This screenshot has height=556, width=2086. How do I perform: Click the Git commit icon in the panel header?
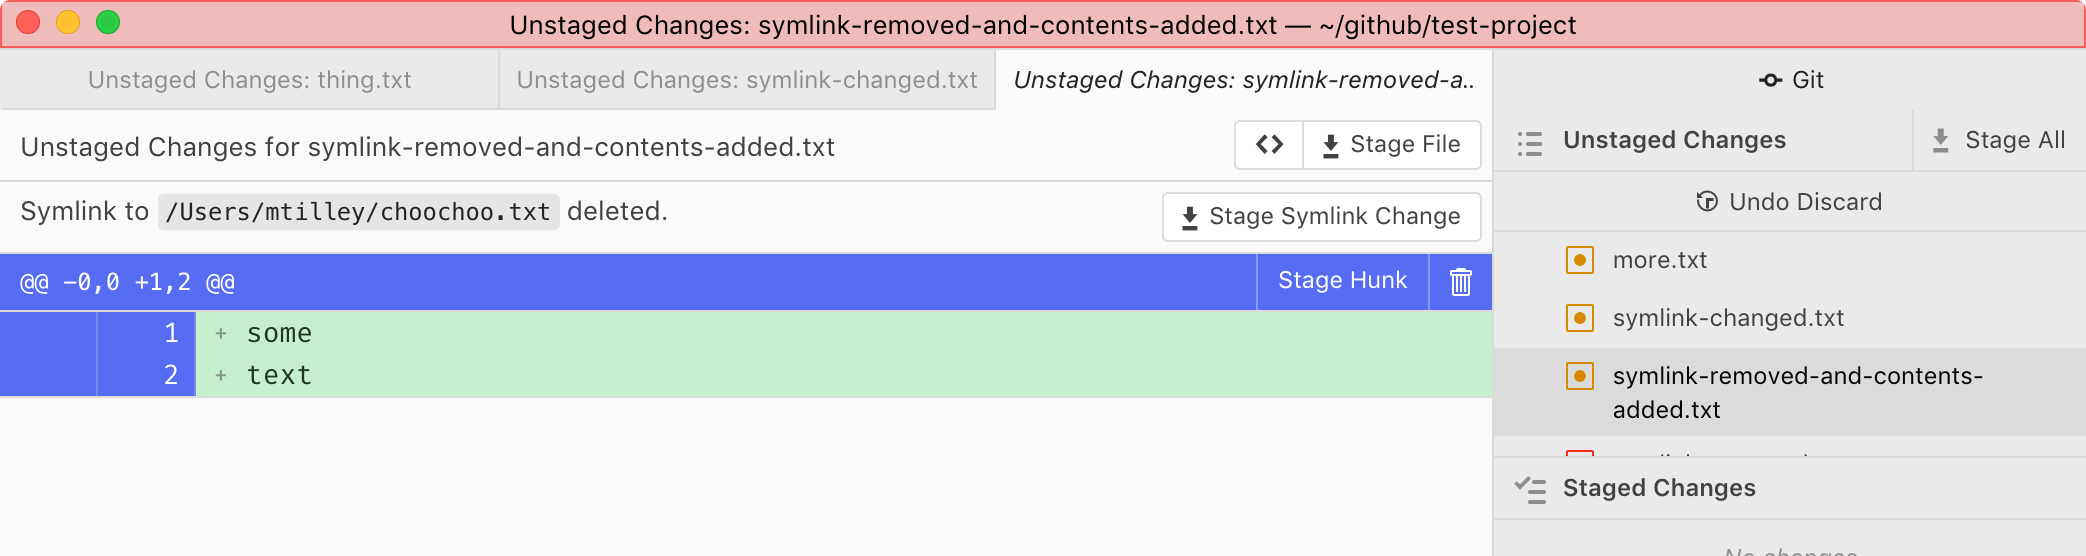[1770, 80]
